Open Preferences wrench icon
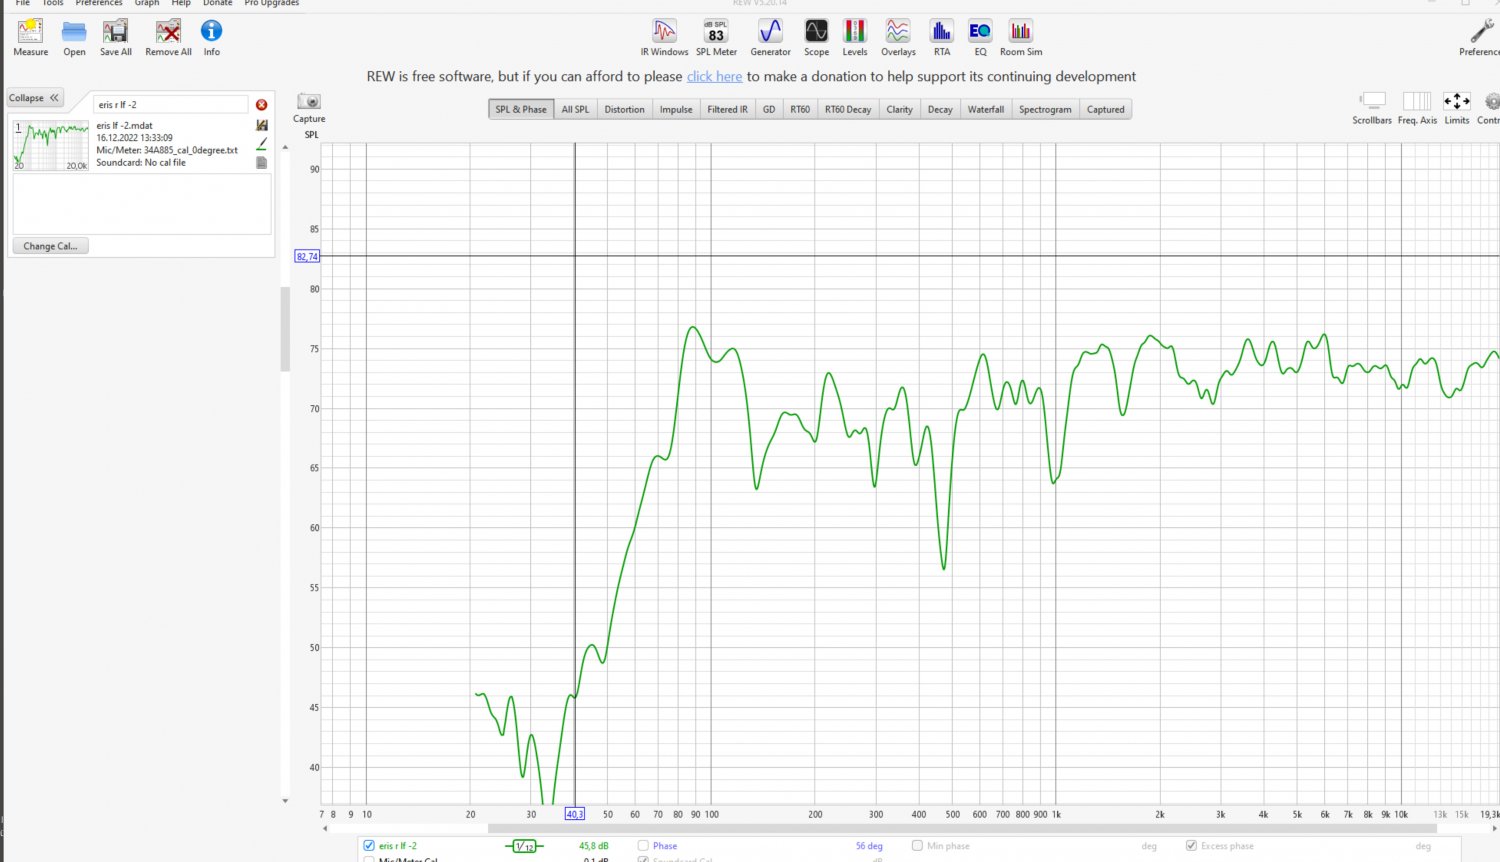Viewport: 1500px width, 862px height. pos(1480,38)
